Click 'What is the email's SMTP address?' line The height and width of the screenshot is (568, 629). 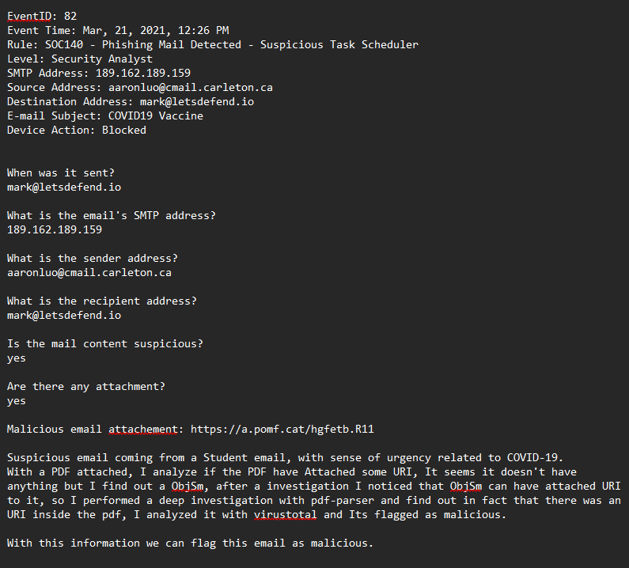click(111, 215)
